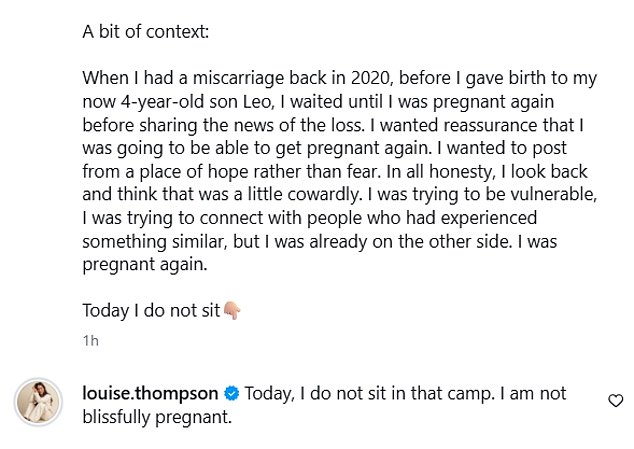Viewport: 634px width, 449px height.
Task: Click the blue verified badge icon
Action: pyautogui.click(x=231, y=391)
